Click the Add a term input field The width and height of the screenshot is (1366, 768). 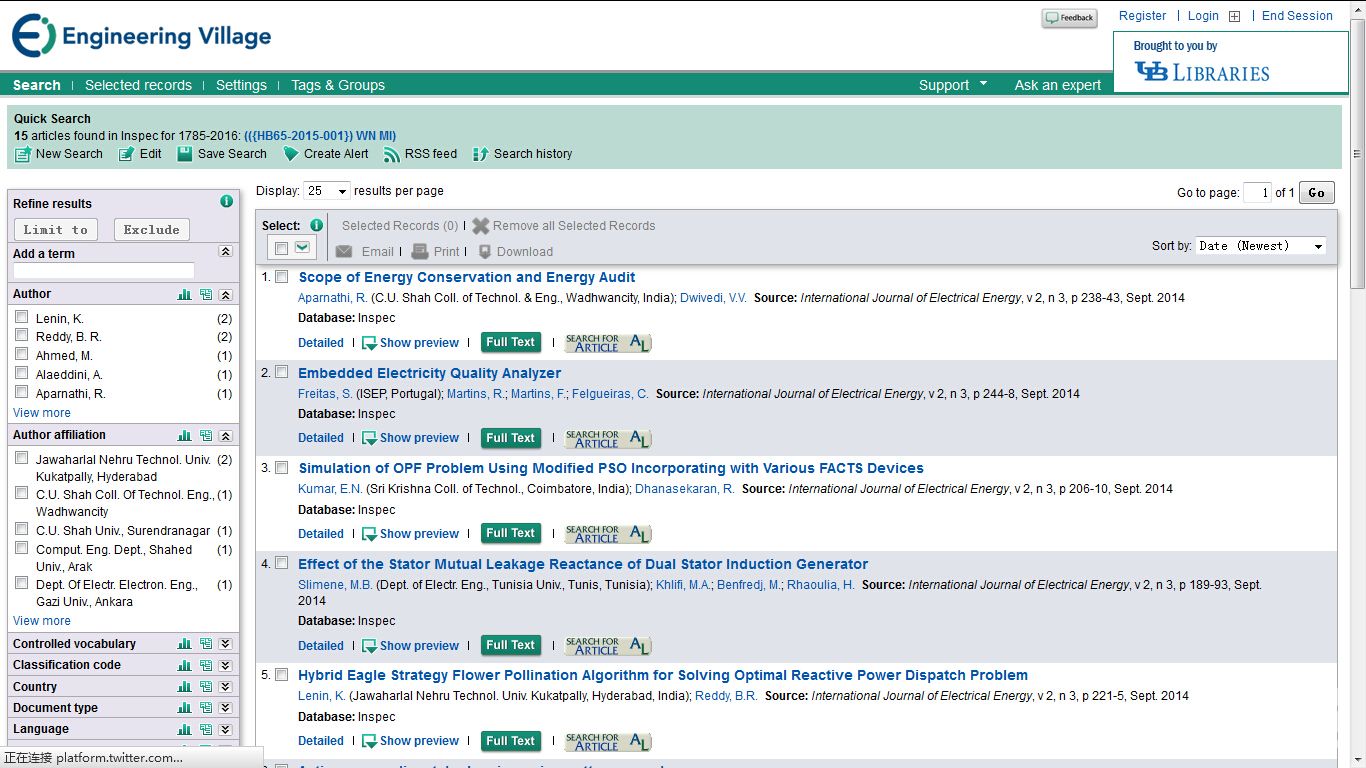tap(104, 271)
